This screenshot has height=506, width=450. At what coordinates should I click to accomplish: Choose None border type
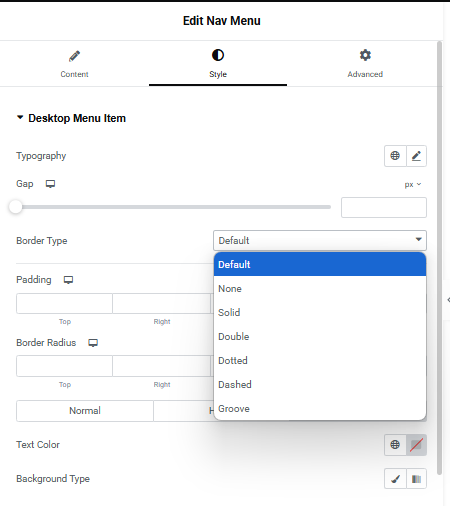coord(320,288)
